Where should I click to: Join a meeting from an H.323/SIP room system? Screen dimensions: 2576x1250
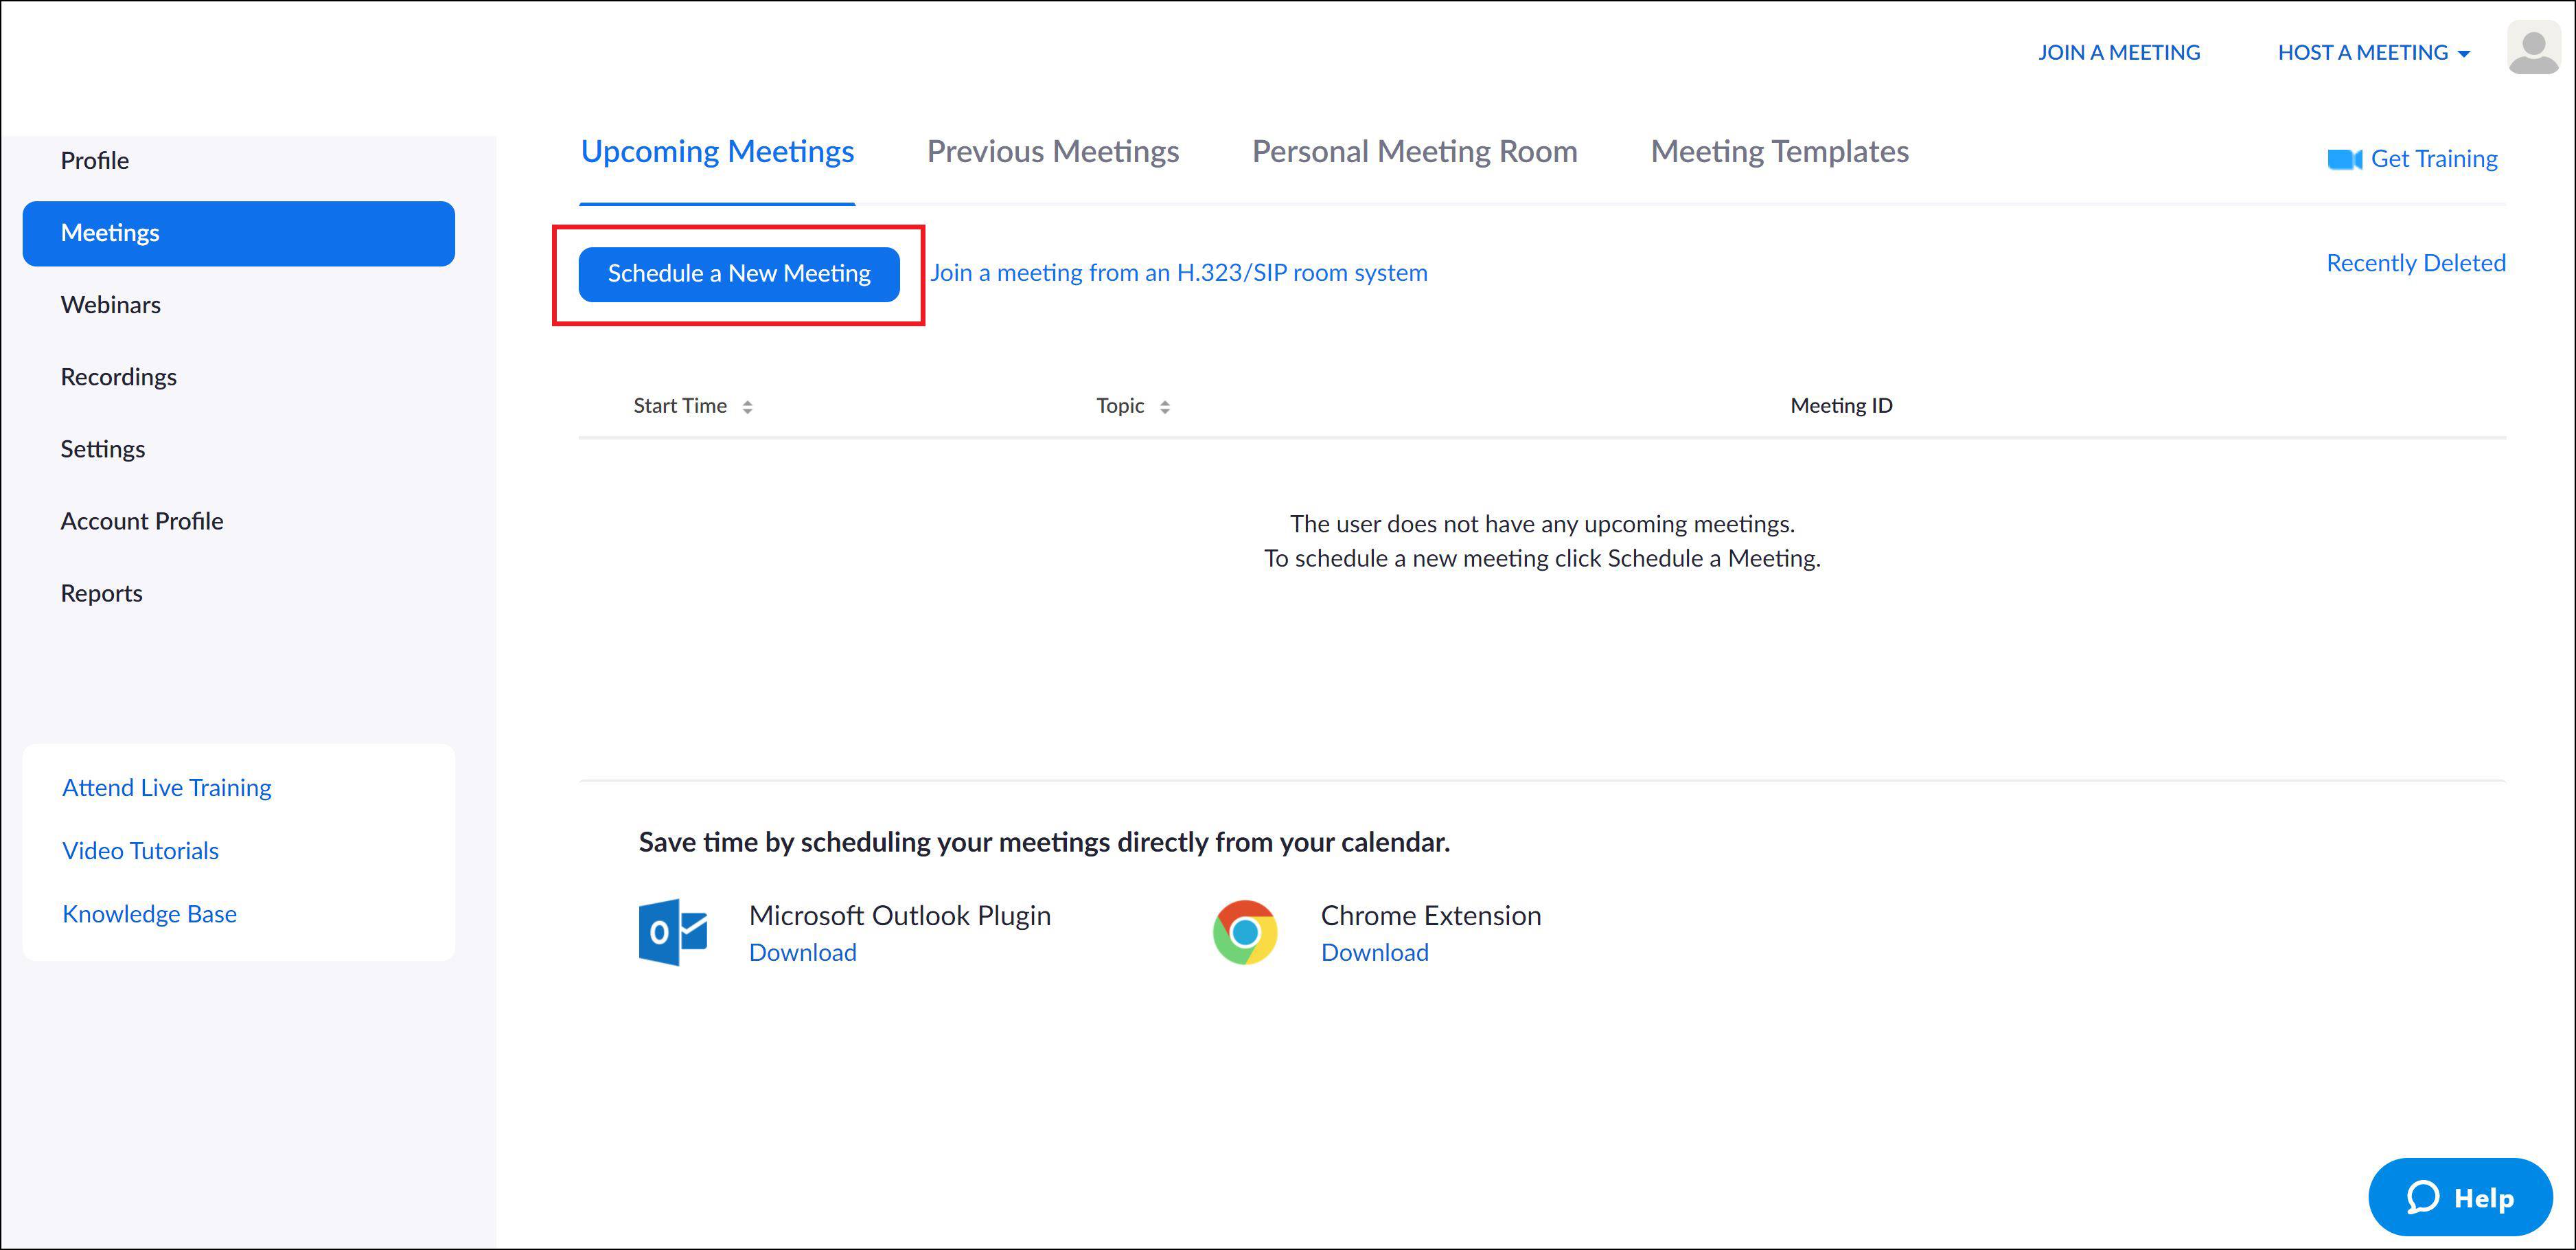pos(1178,272)
